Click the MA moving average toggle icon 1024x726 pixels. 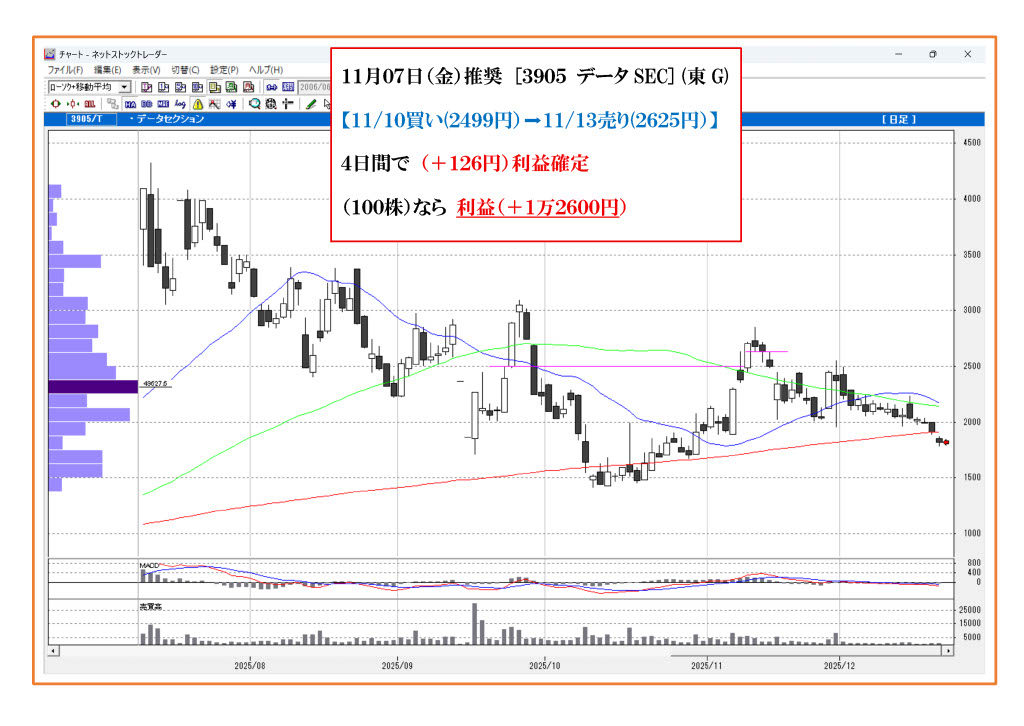(x=130, y=103)
